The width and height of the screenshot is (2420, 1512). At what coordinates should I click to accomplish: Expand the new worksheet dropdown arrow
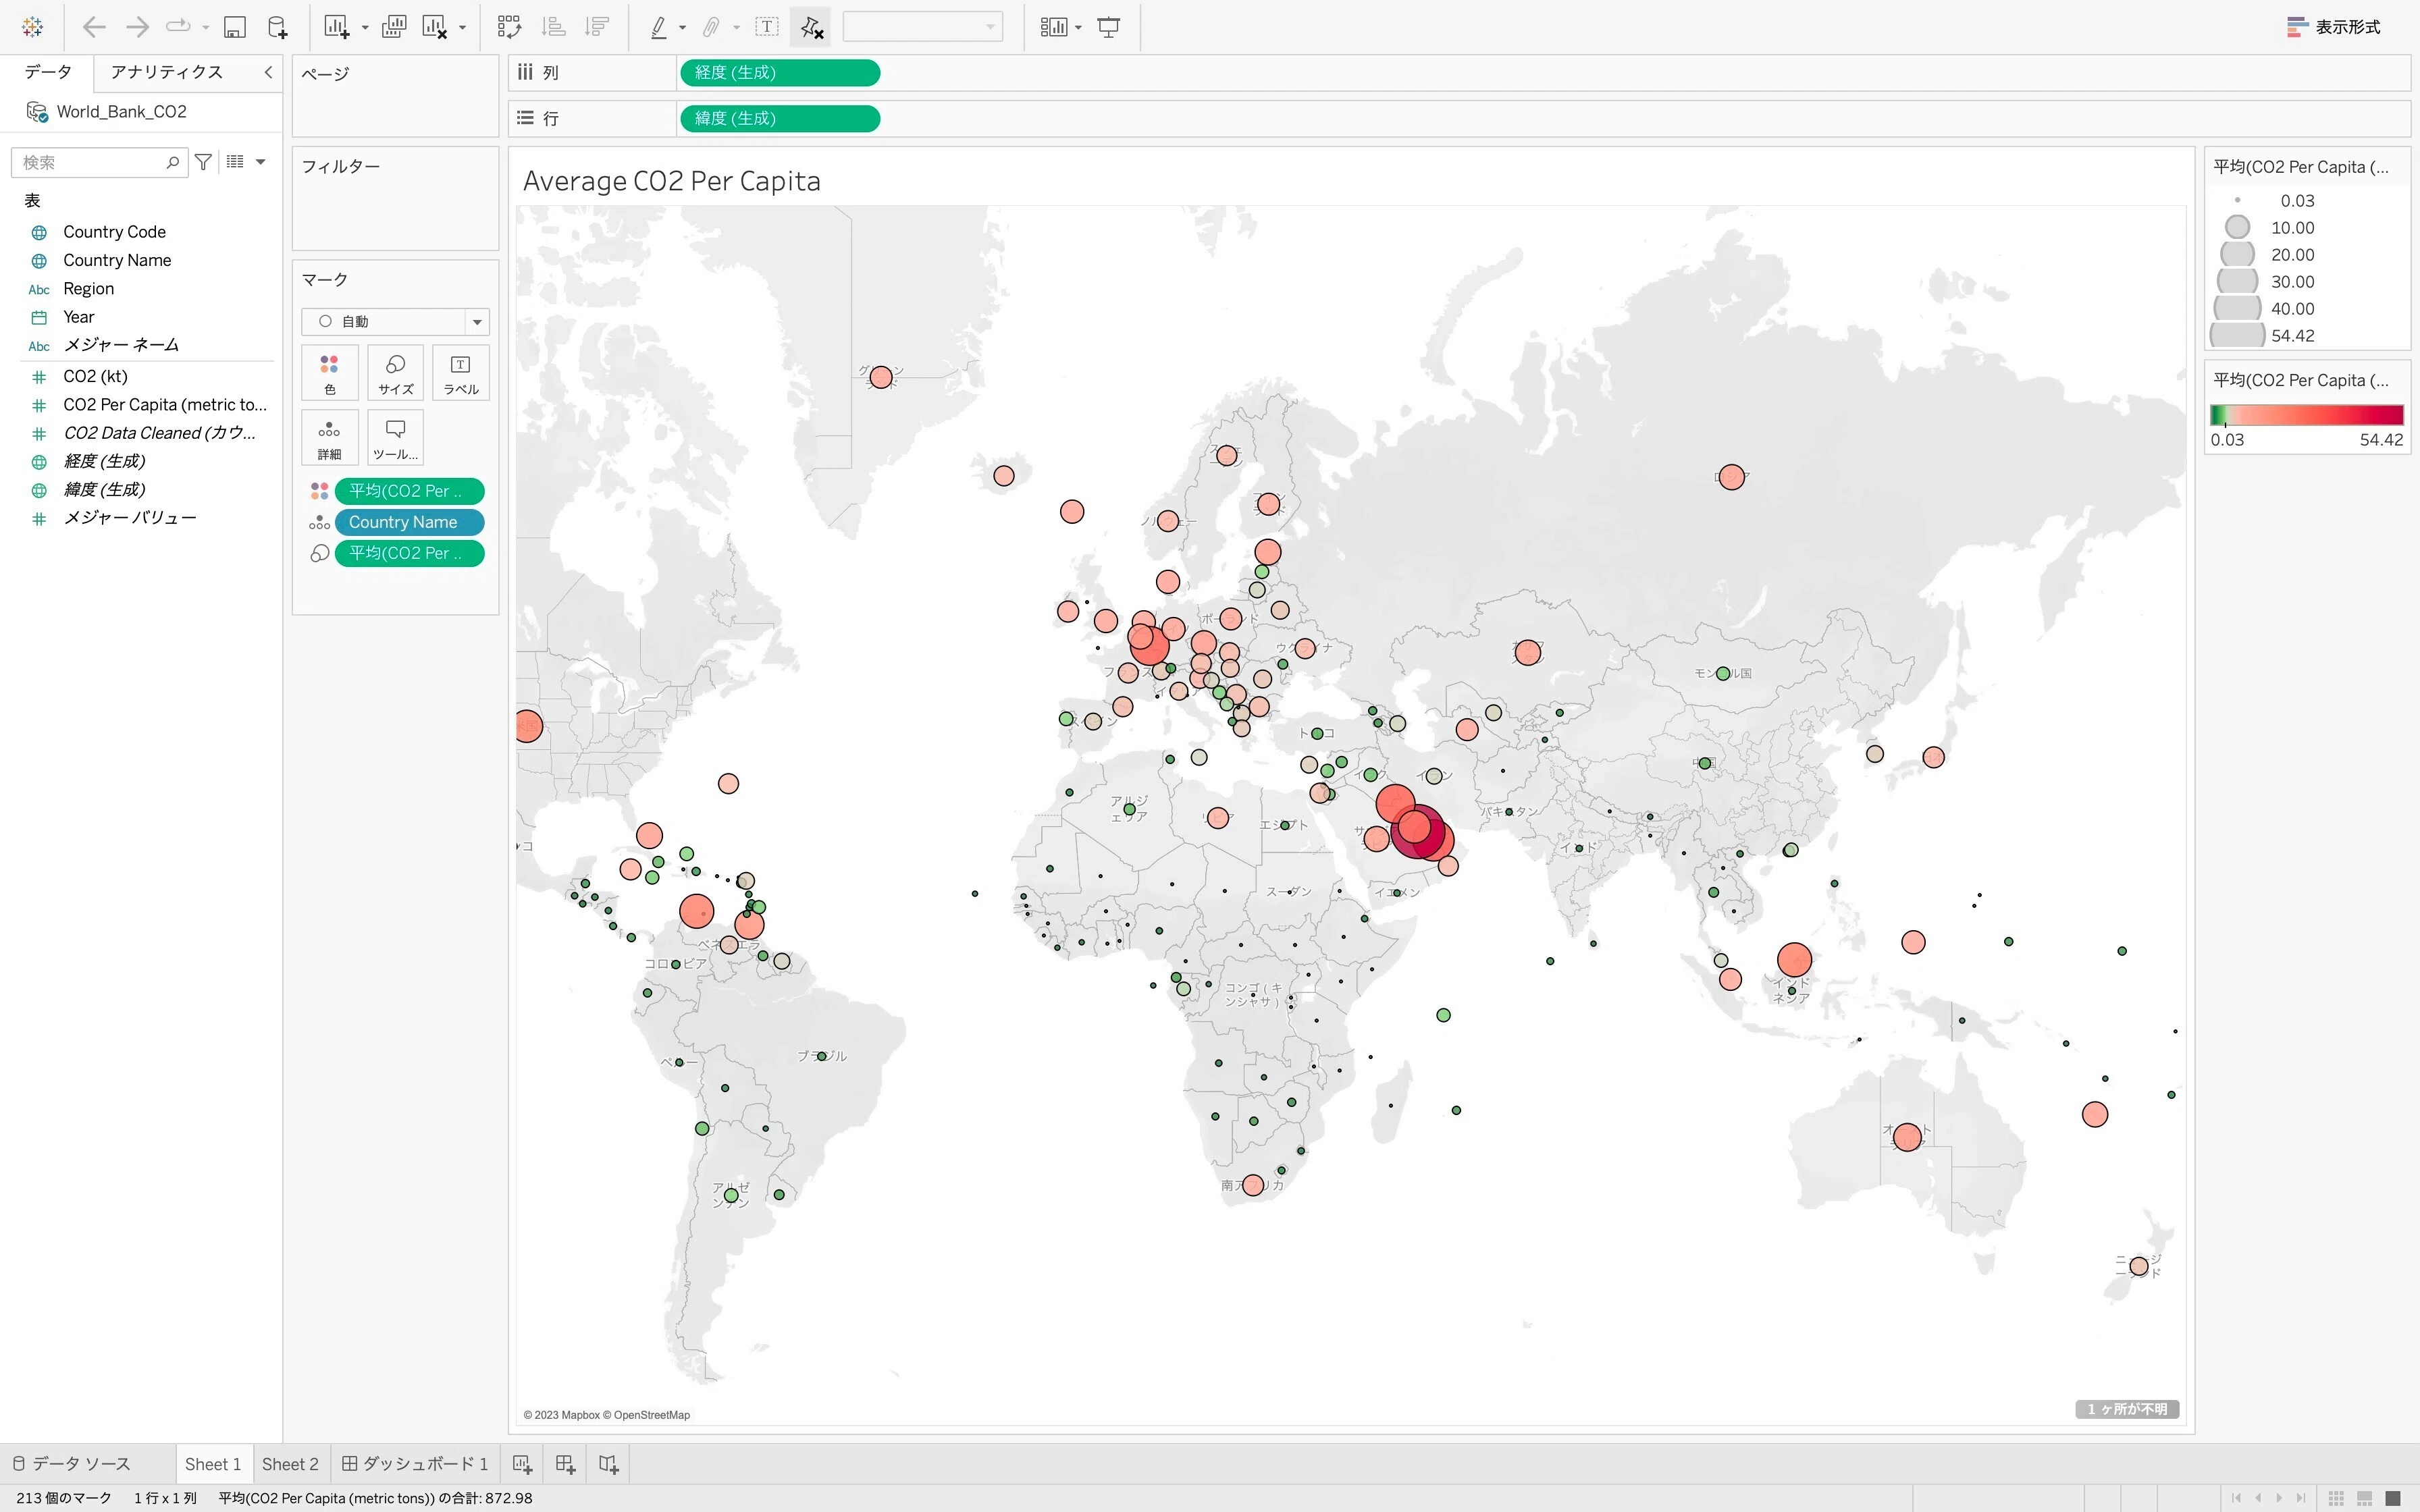pos(364,28)
